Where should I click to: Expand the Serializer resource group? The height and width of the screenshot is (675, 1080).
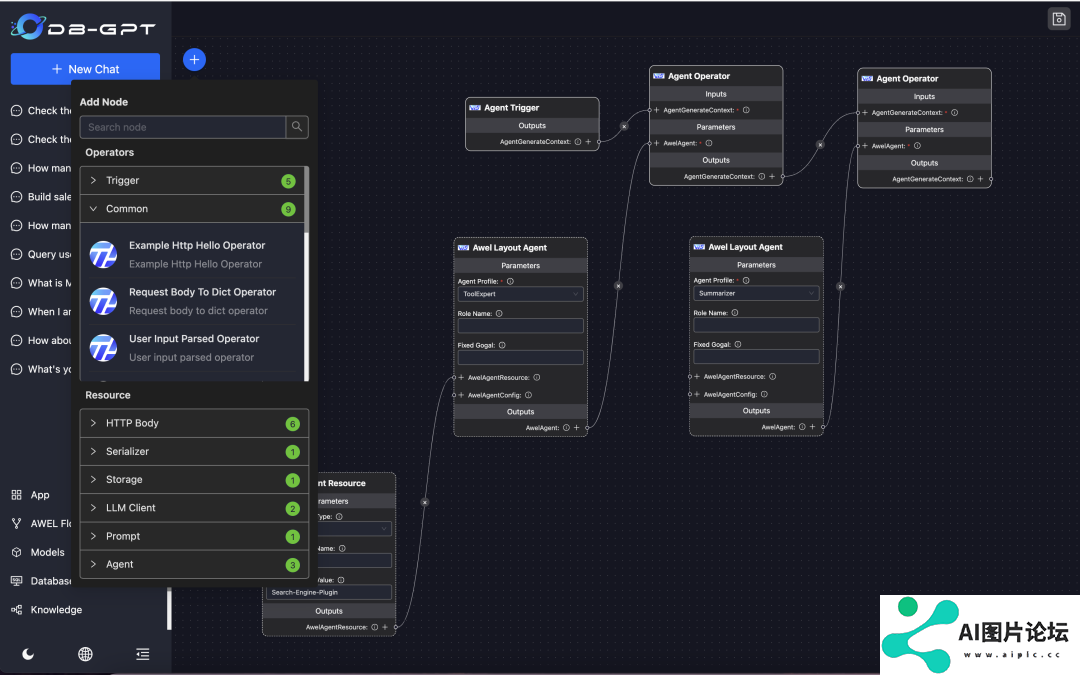pyautogui.click(x=194, y=452)
